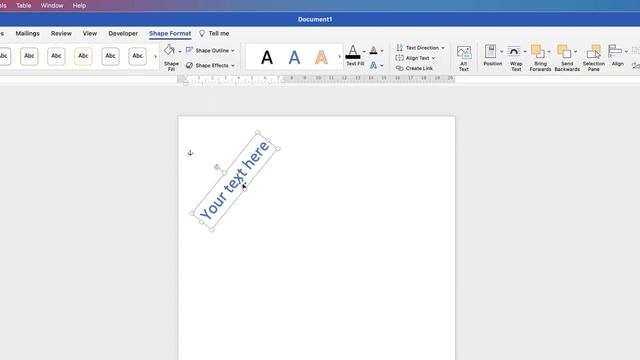Click the Wrap Text icon
This screenshot has height=360, width=640.
514,51
